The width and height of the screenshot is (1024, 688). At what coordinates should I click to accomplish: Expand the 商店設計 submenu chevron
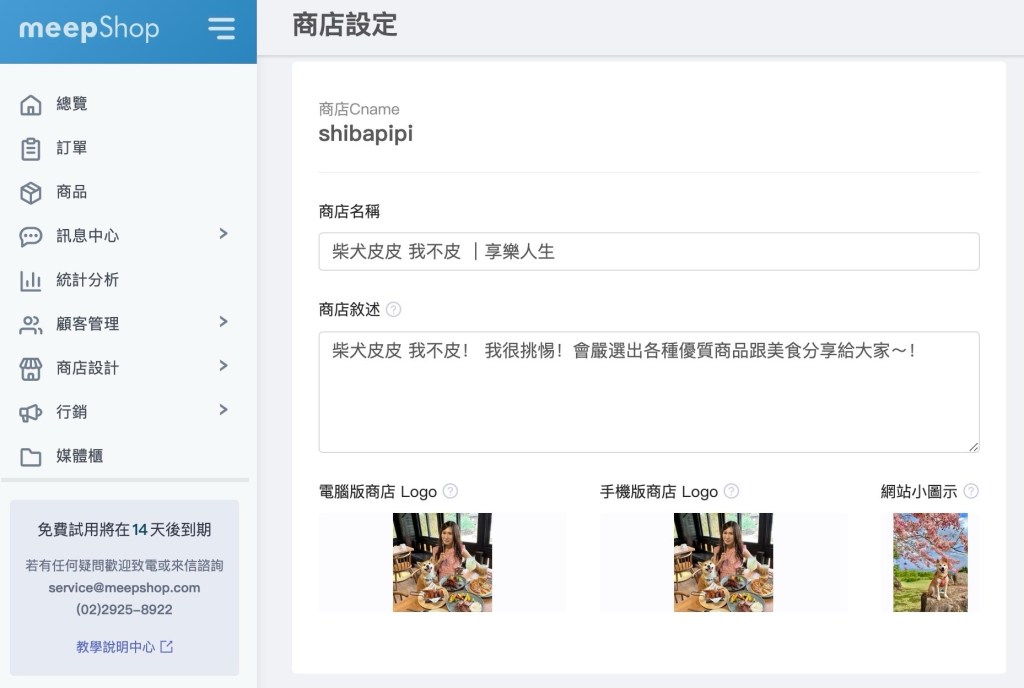pyautogui.click(x=223, y=366)
